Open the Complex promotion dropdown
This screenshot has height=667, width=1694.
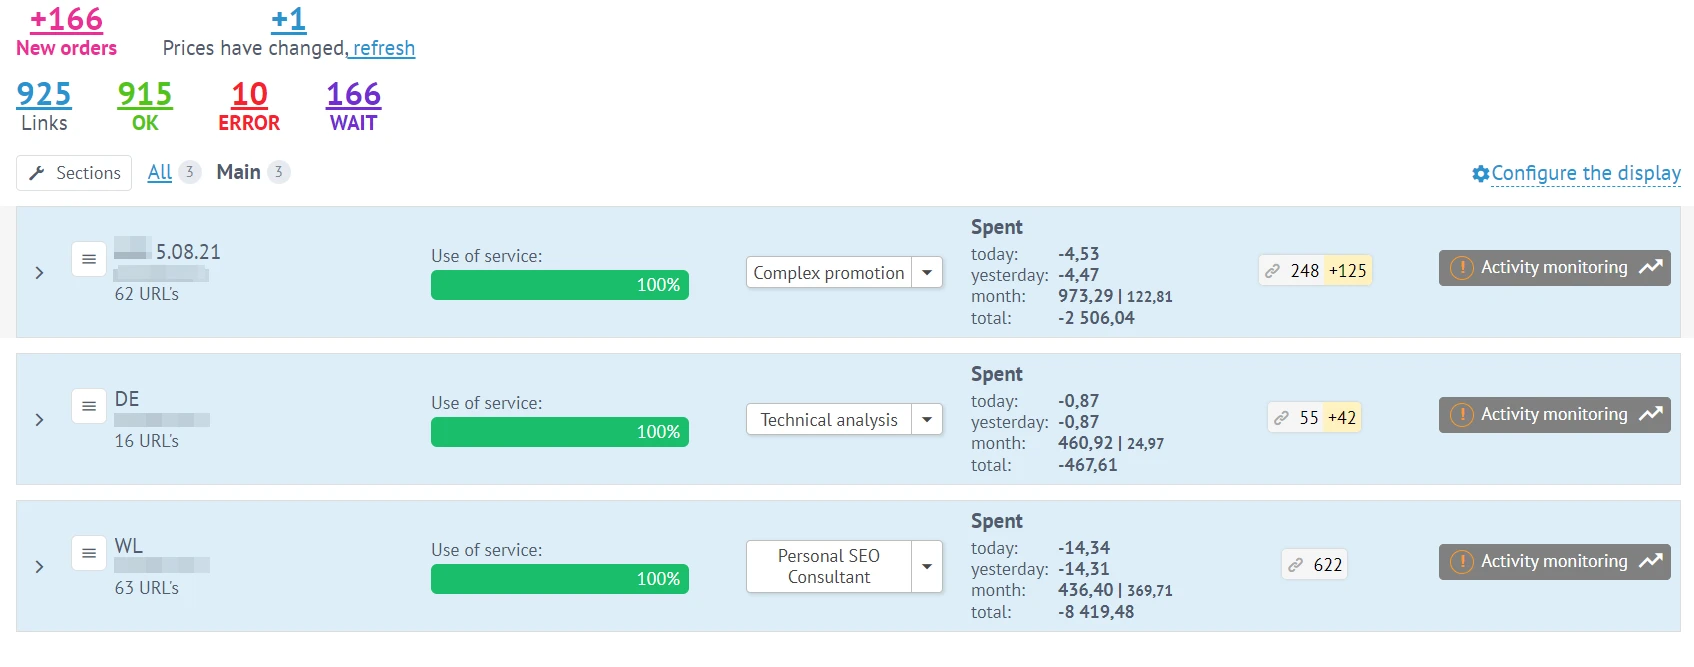927,272
